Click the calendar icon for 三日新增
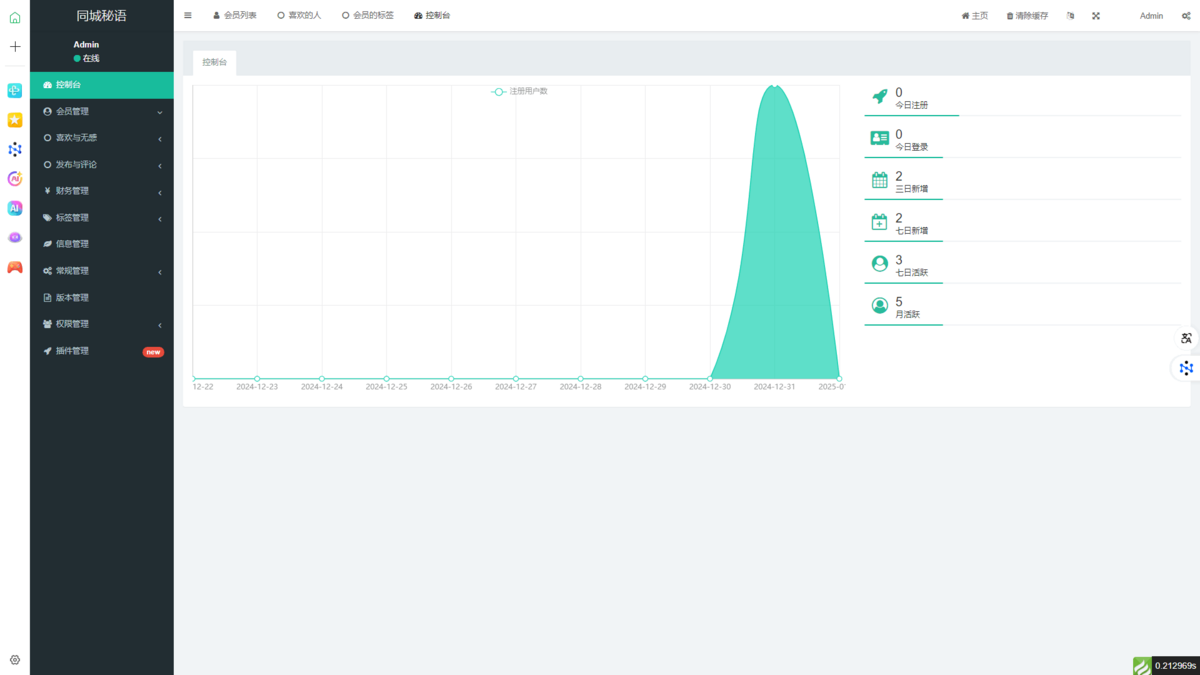Screen dimensions: 1200x675 click(x=880, y=180)
